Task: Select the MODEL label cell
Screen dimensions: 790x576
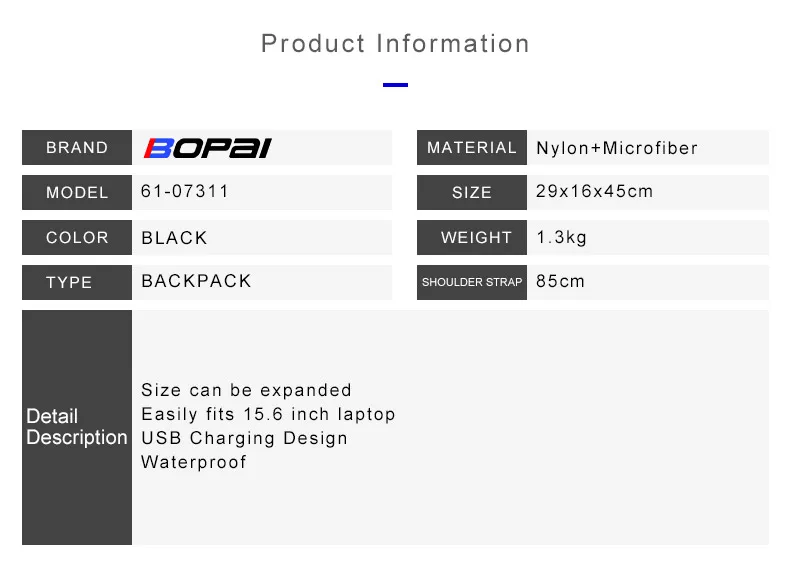Action: (x=77, y=193)
